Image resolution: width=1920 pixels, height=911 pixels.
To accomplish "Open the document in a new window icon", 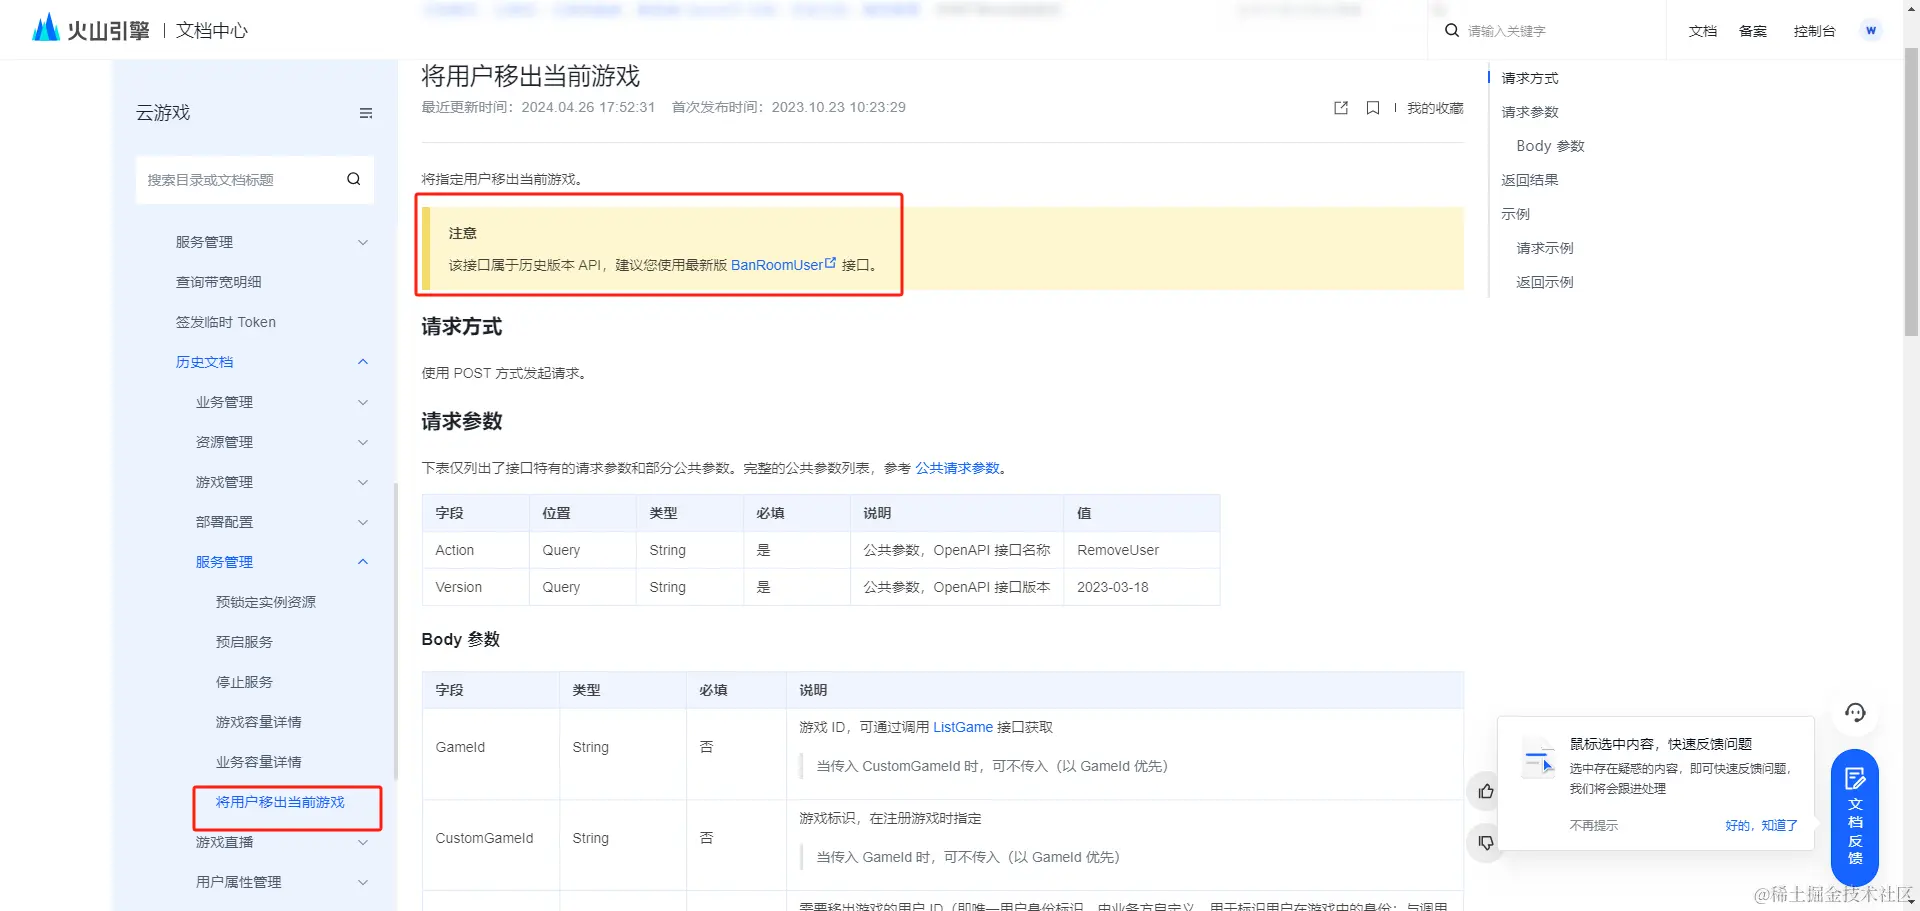I will (x=1340, y=108).
